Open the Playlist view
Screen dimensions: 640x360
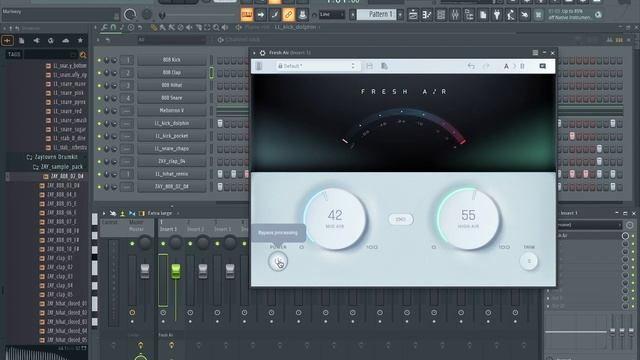(x=413, y=15)
